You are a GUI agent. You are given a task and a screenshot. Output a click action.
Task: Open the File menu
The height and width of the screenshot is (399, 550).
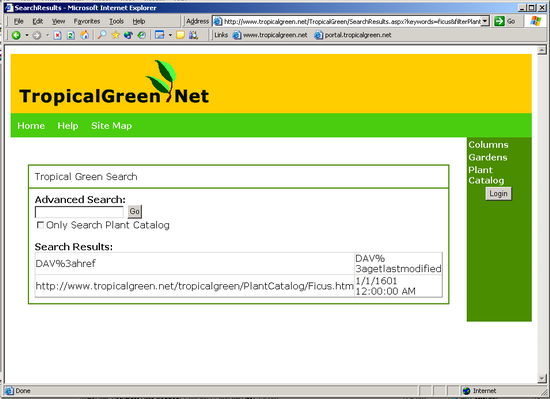point(19,21)
